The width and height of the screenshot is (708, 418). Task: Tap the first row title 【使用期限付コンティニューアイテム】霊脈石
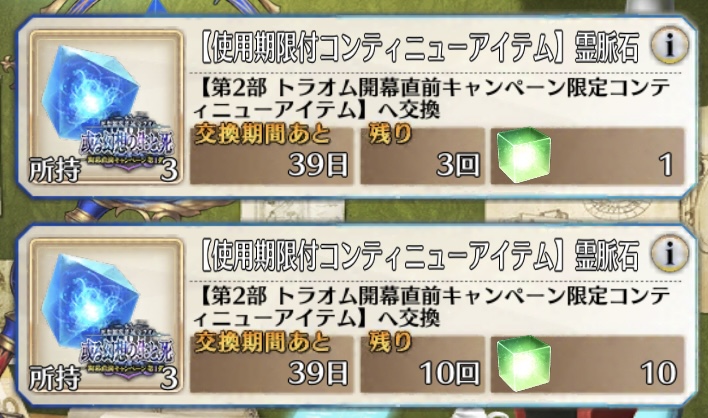[420, 47]
